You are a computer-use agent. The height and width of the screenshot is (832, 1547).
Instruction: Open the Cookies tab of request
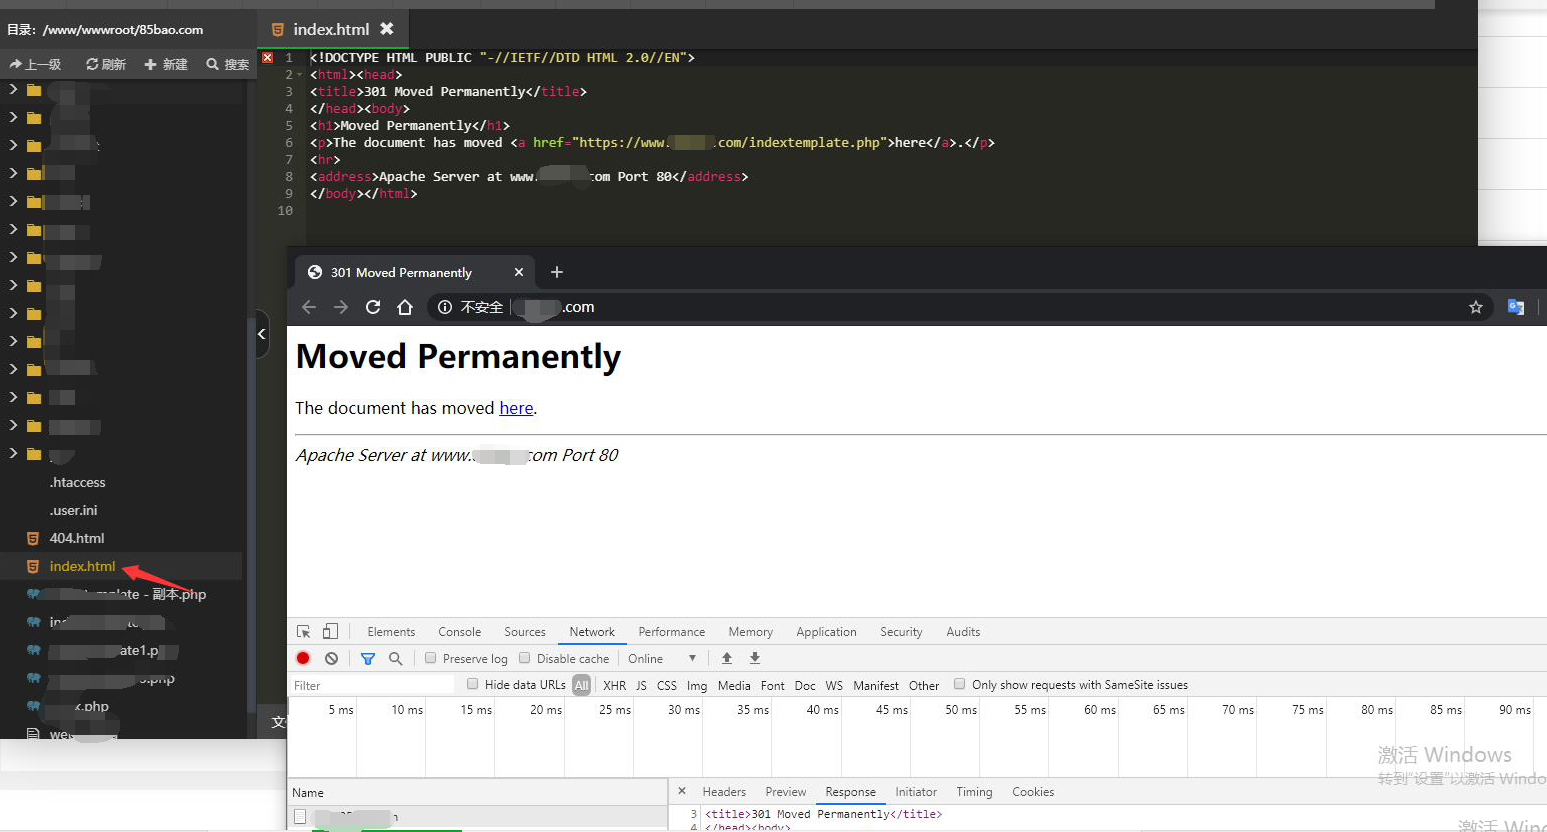coord(1033,792)
